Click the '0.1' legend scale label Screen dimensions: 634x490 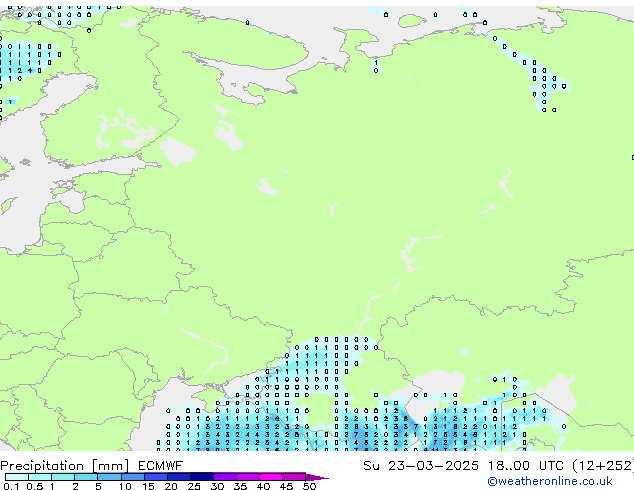(x=11, y=486)
